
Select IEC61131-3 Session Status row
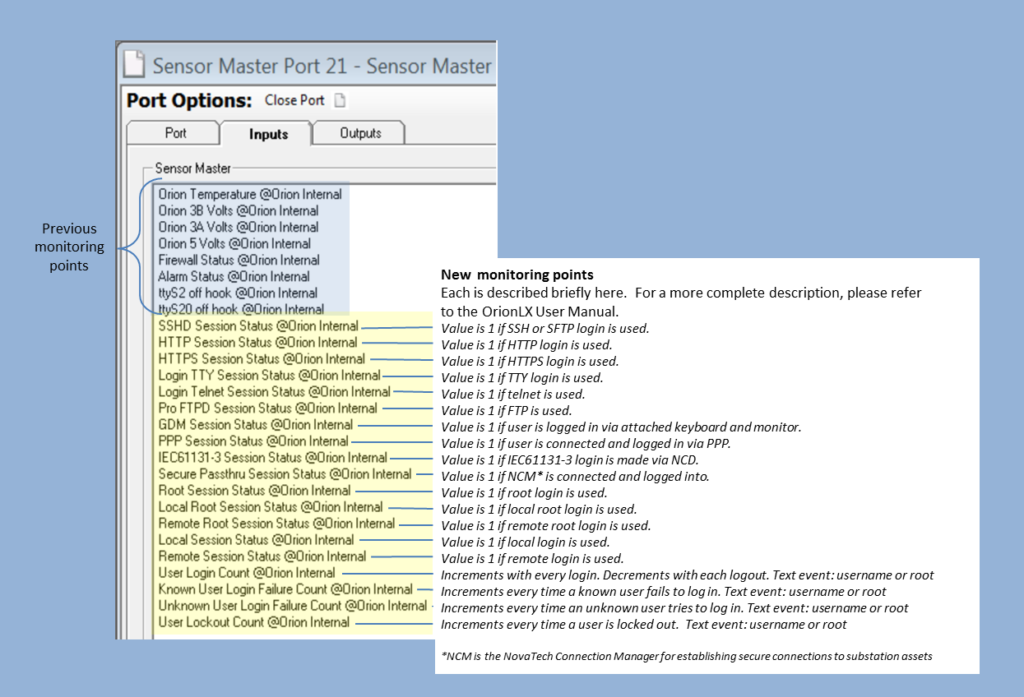tap(272, 457)
